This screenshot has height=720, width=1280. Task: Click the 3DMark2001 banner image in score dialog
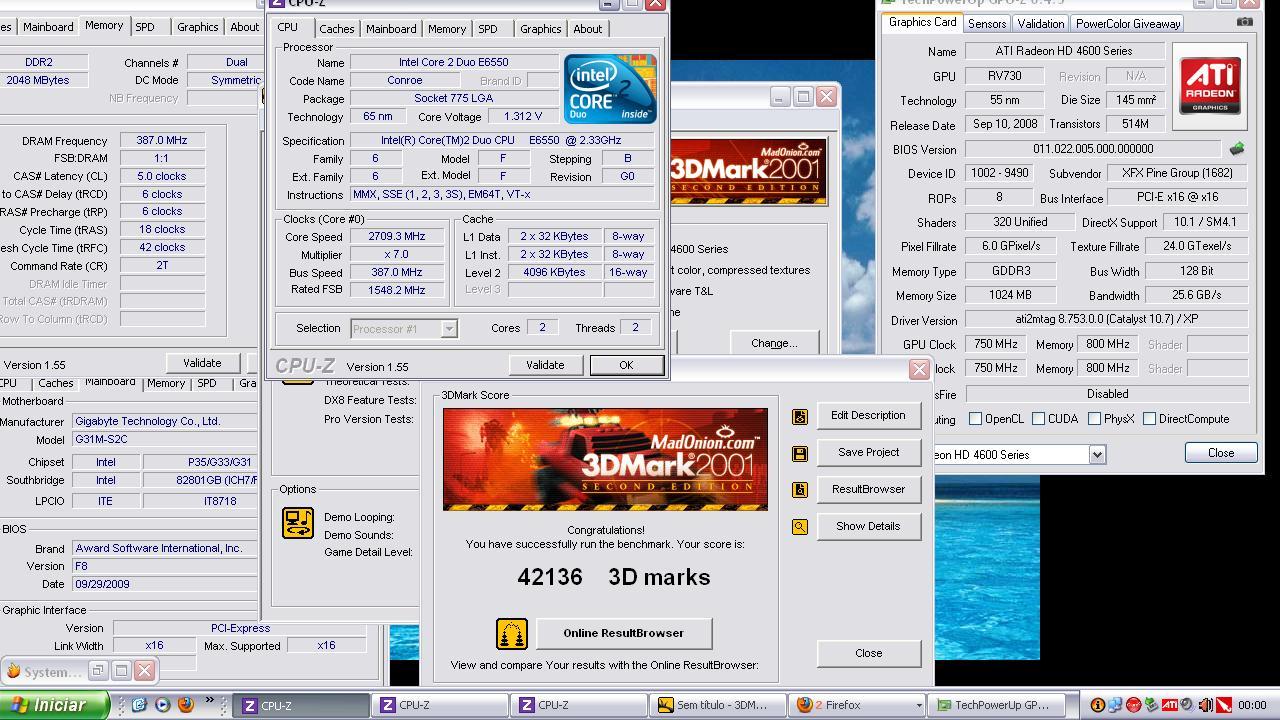605,459
